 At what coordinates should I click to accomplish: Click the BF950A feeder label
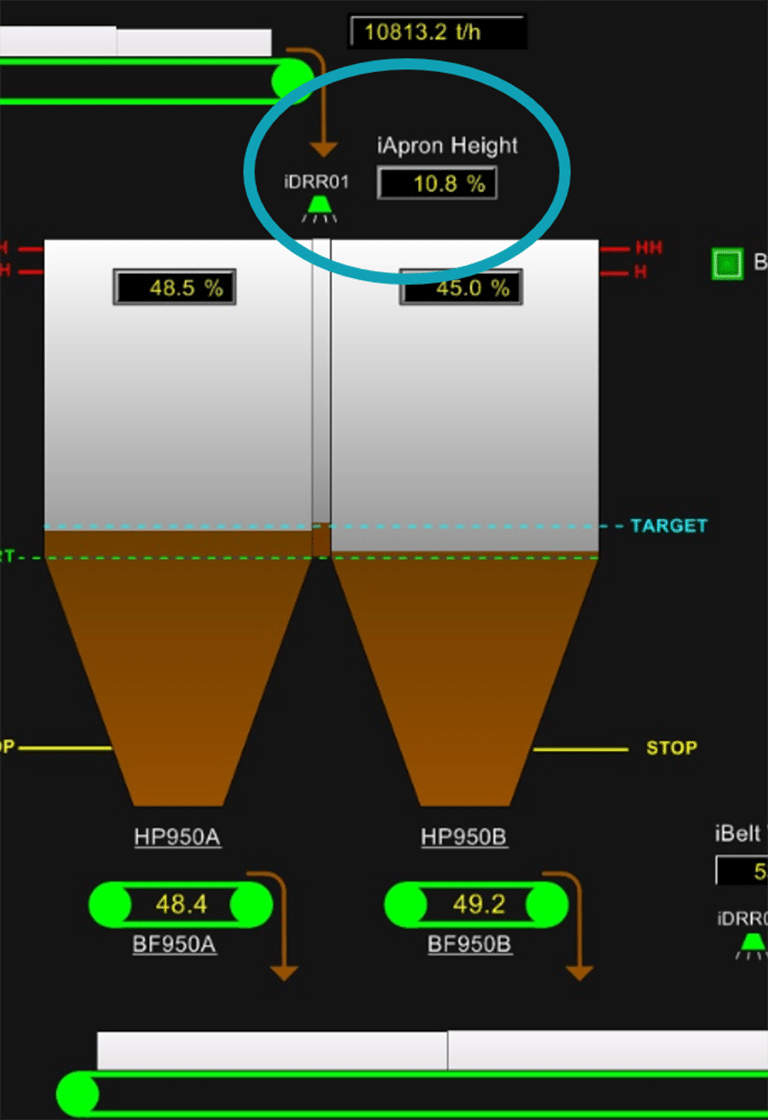click(x=174, y=944)
